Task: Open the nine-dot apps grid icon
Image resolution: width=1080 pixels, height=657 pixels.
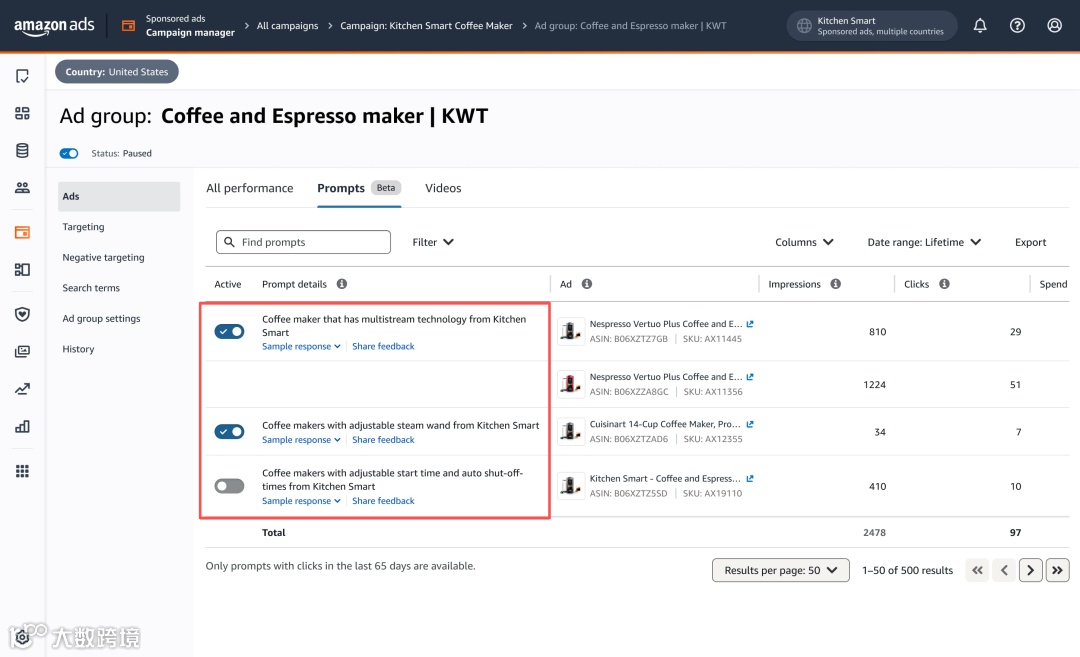Action: [22, 471]
